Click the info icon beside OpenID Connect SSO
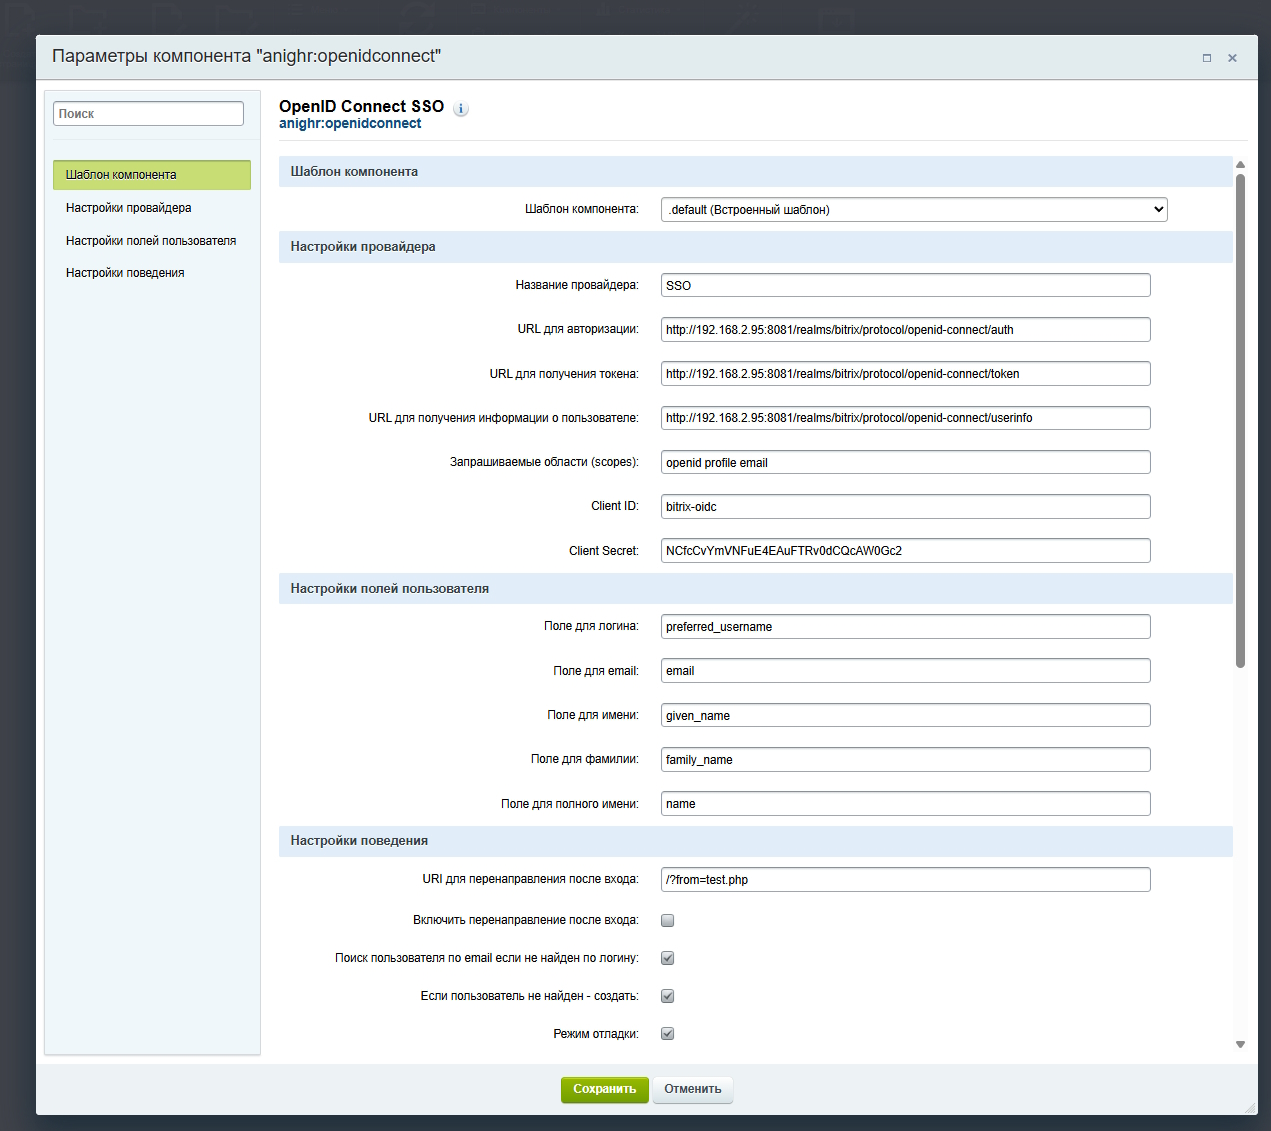This screenshot has width=1271, height=1131. [461, 109]
